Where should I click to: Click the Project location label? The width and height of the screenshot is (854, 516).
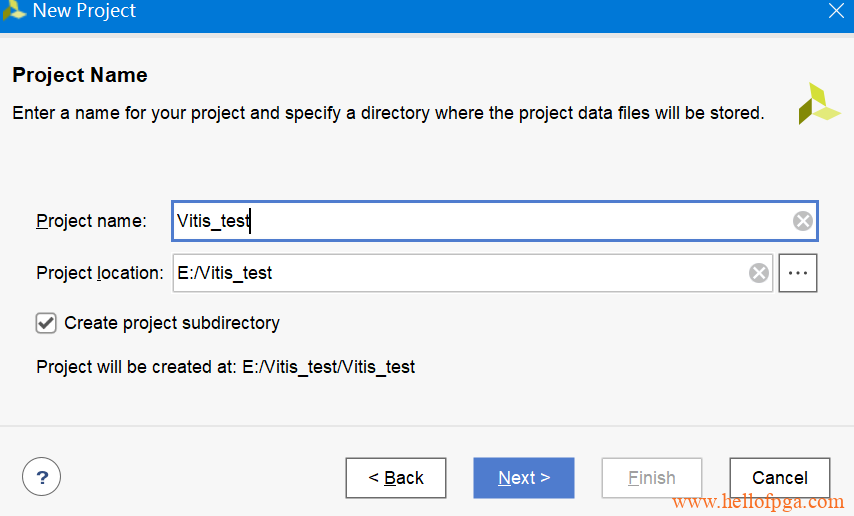point(100,272)
